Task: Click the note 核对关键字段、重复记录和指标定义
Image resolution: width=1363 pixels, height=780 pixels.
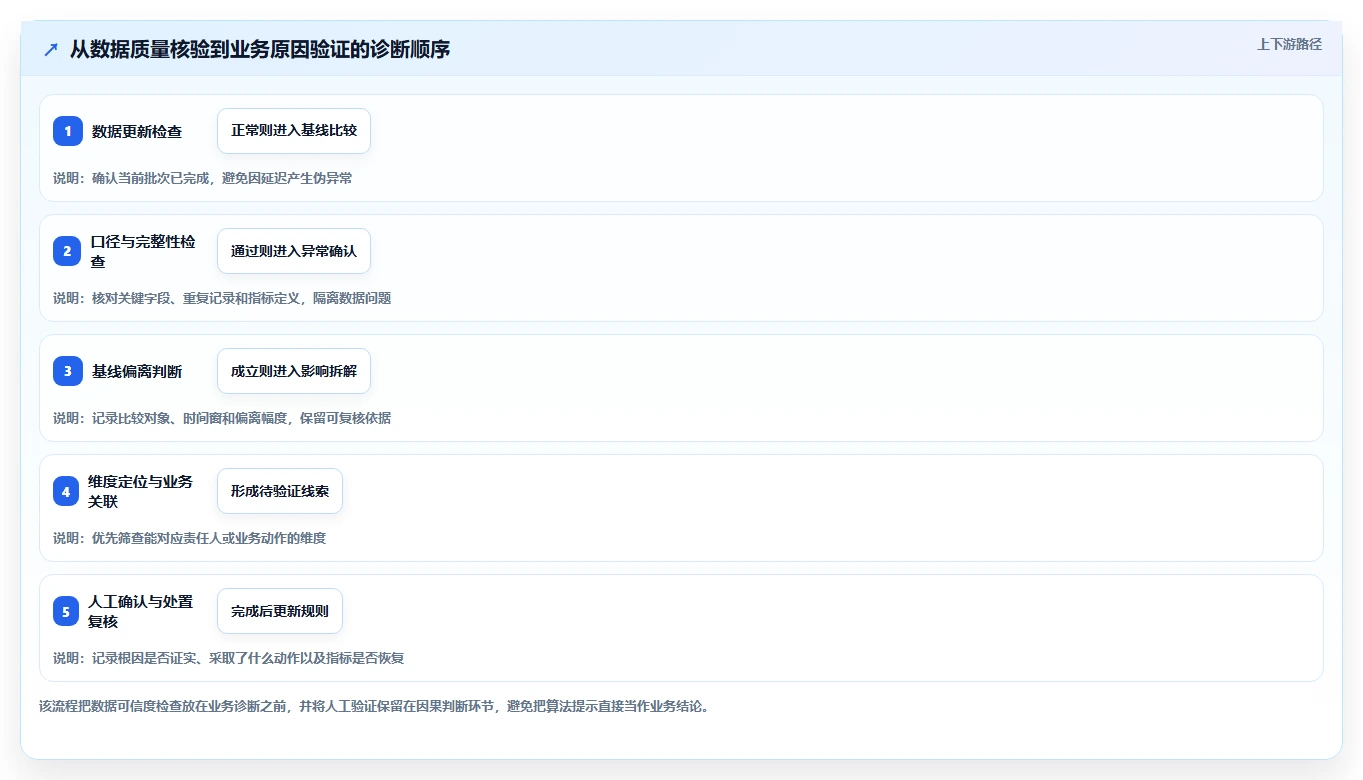Action: point(195,298)
